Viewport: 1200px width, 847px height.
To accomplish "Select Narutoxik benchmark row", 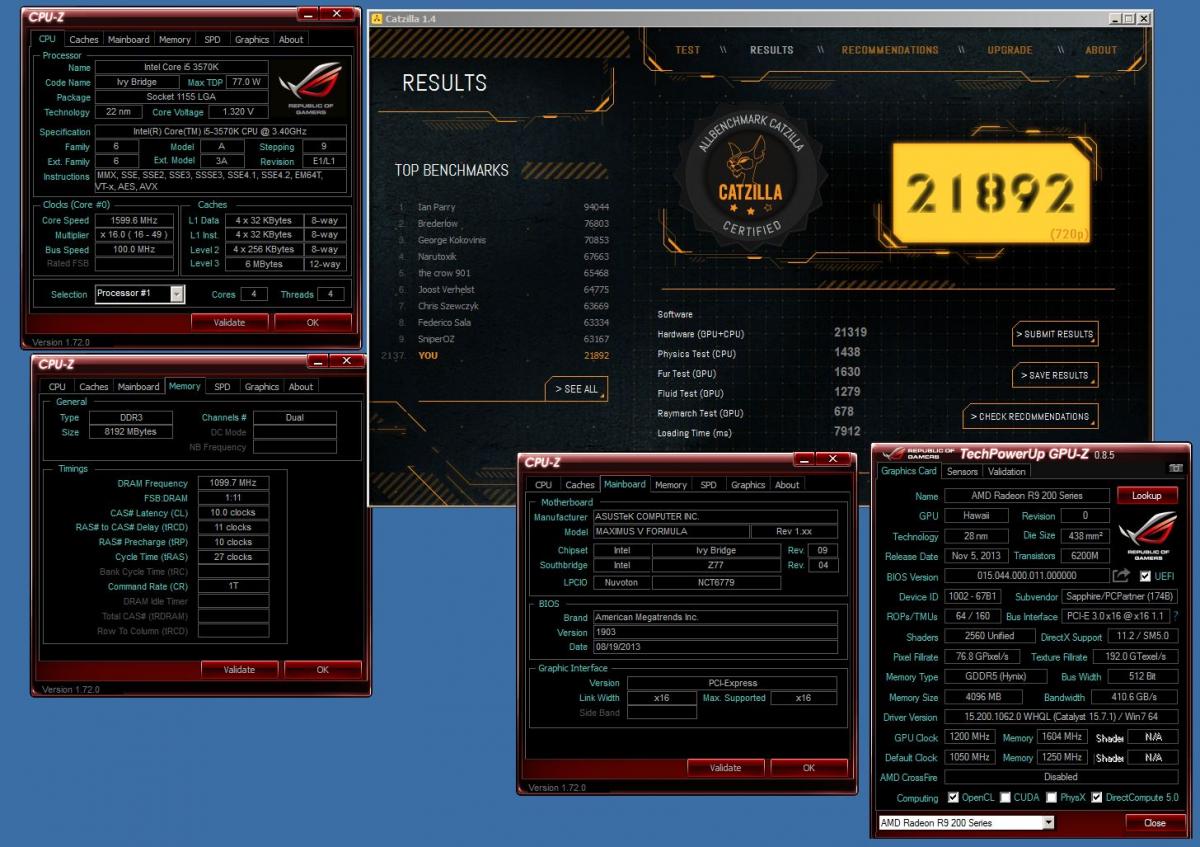I will click(x=503, y=257).
